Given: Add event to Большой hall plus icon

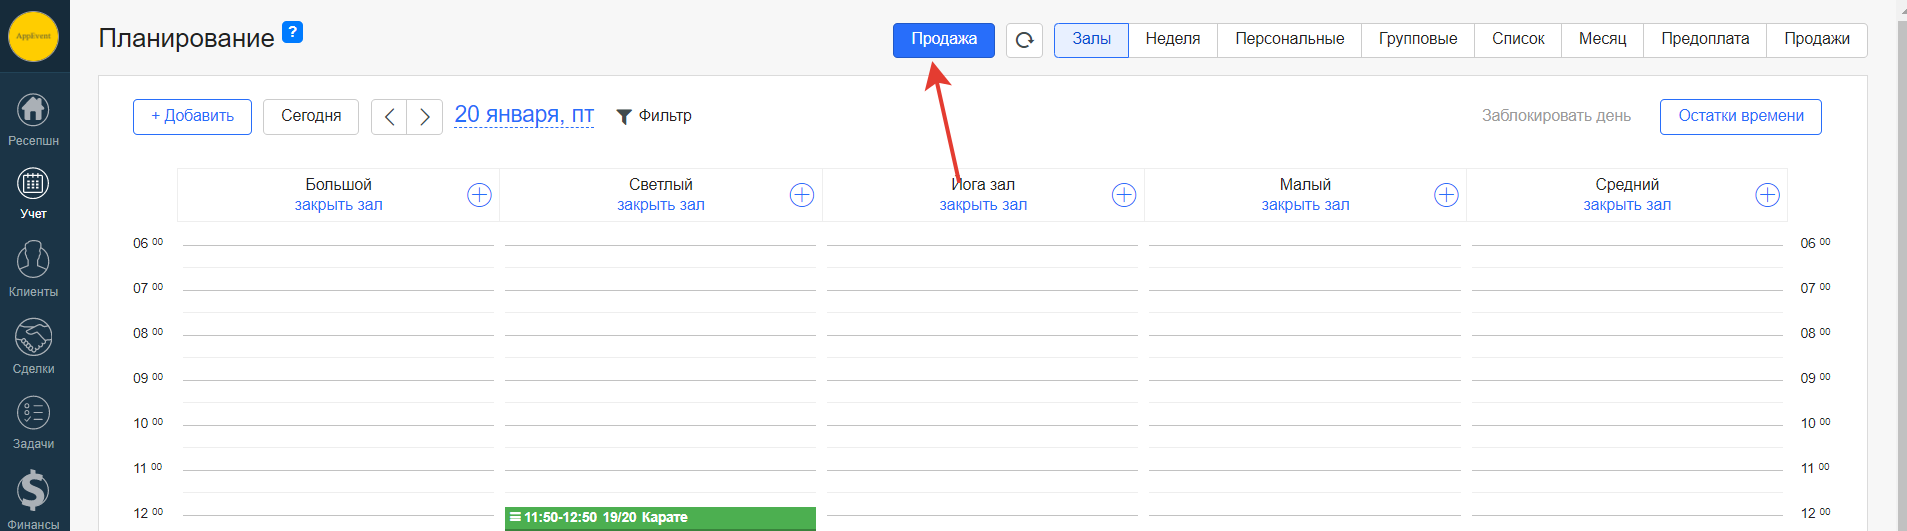Looking at the screenshot, I should 479,195.
